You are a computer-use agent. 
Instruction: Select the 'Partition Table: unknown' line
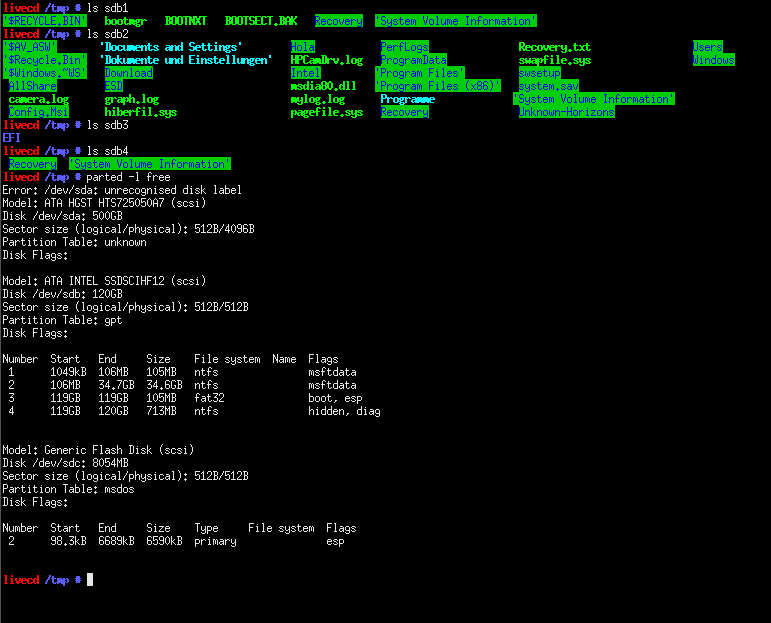click(x=74, y=242)
